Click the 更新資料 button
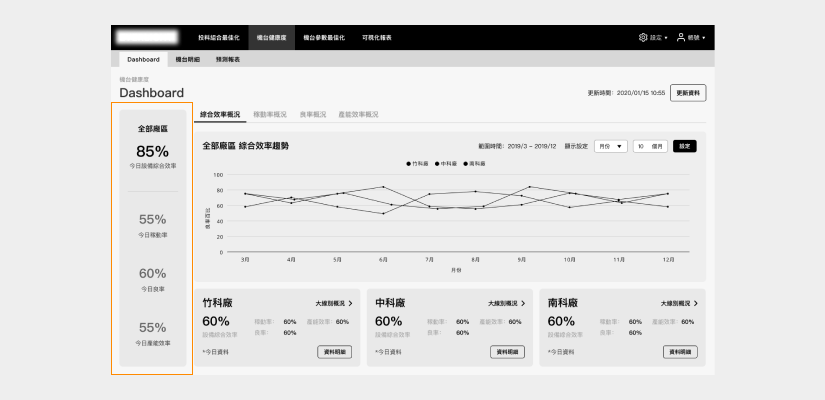Screen dimensions: 825x400 (688, 93)
